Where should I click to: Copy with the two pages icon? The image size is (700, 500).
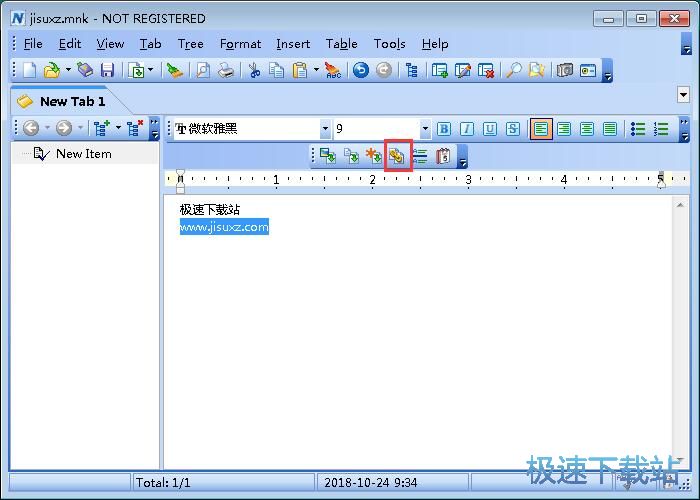pyautogui.click(x=277, y=70)
